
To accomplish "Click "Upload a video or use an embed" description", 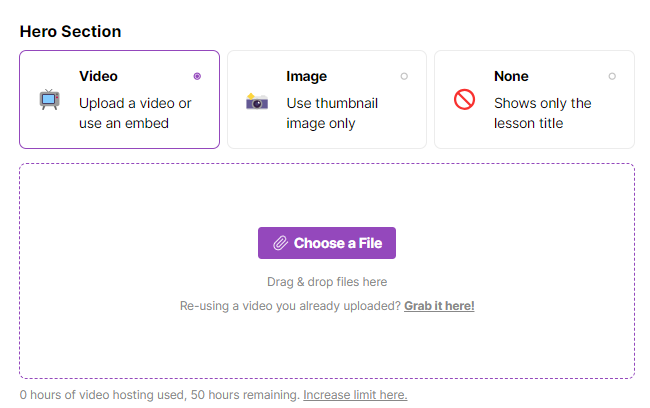I will pyautogui.click(x=135, y=113).
